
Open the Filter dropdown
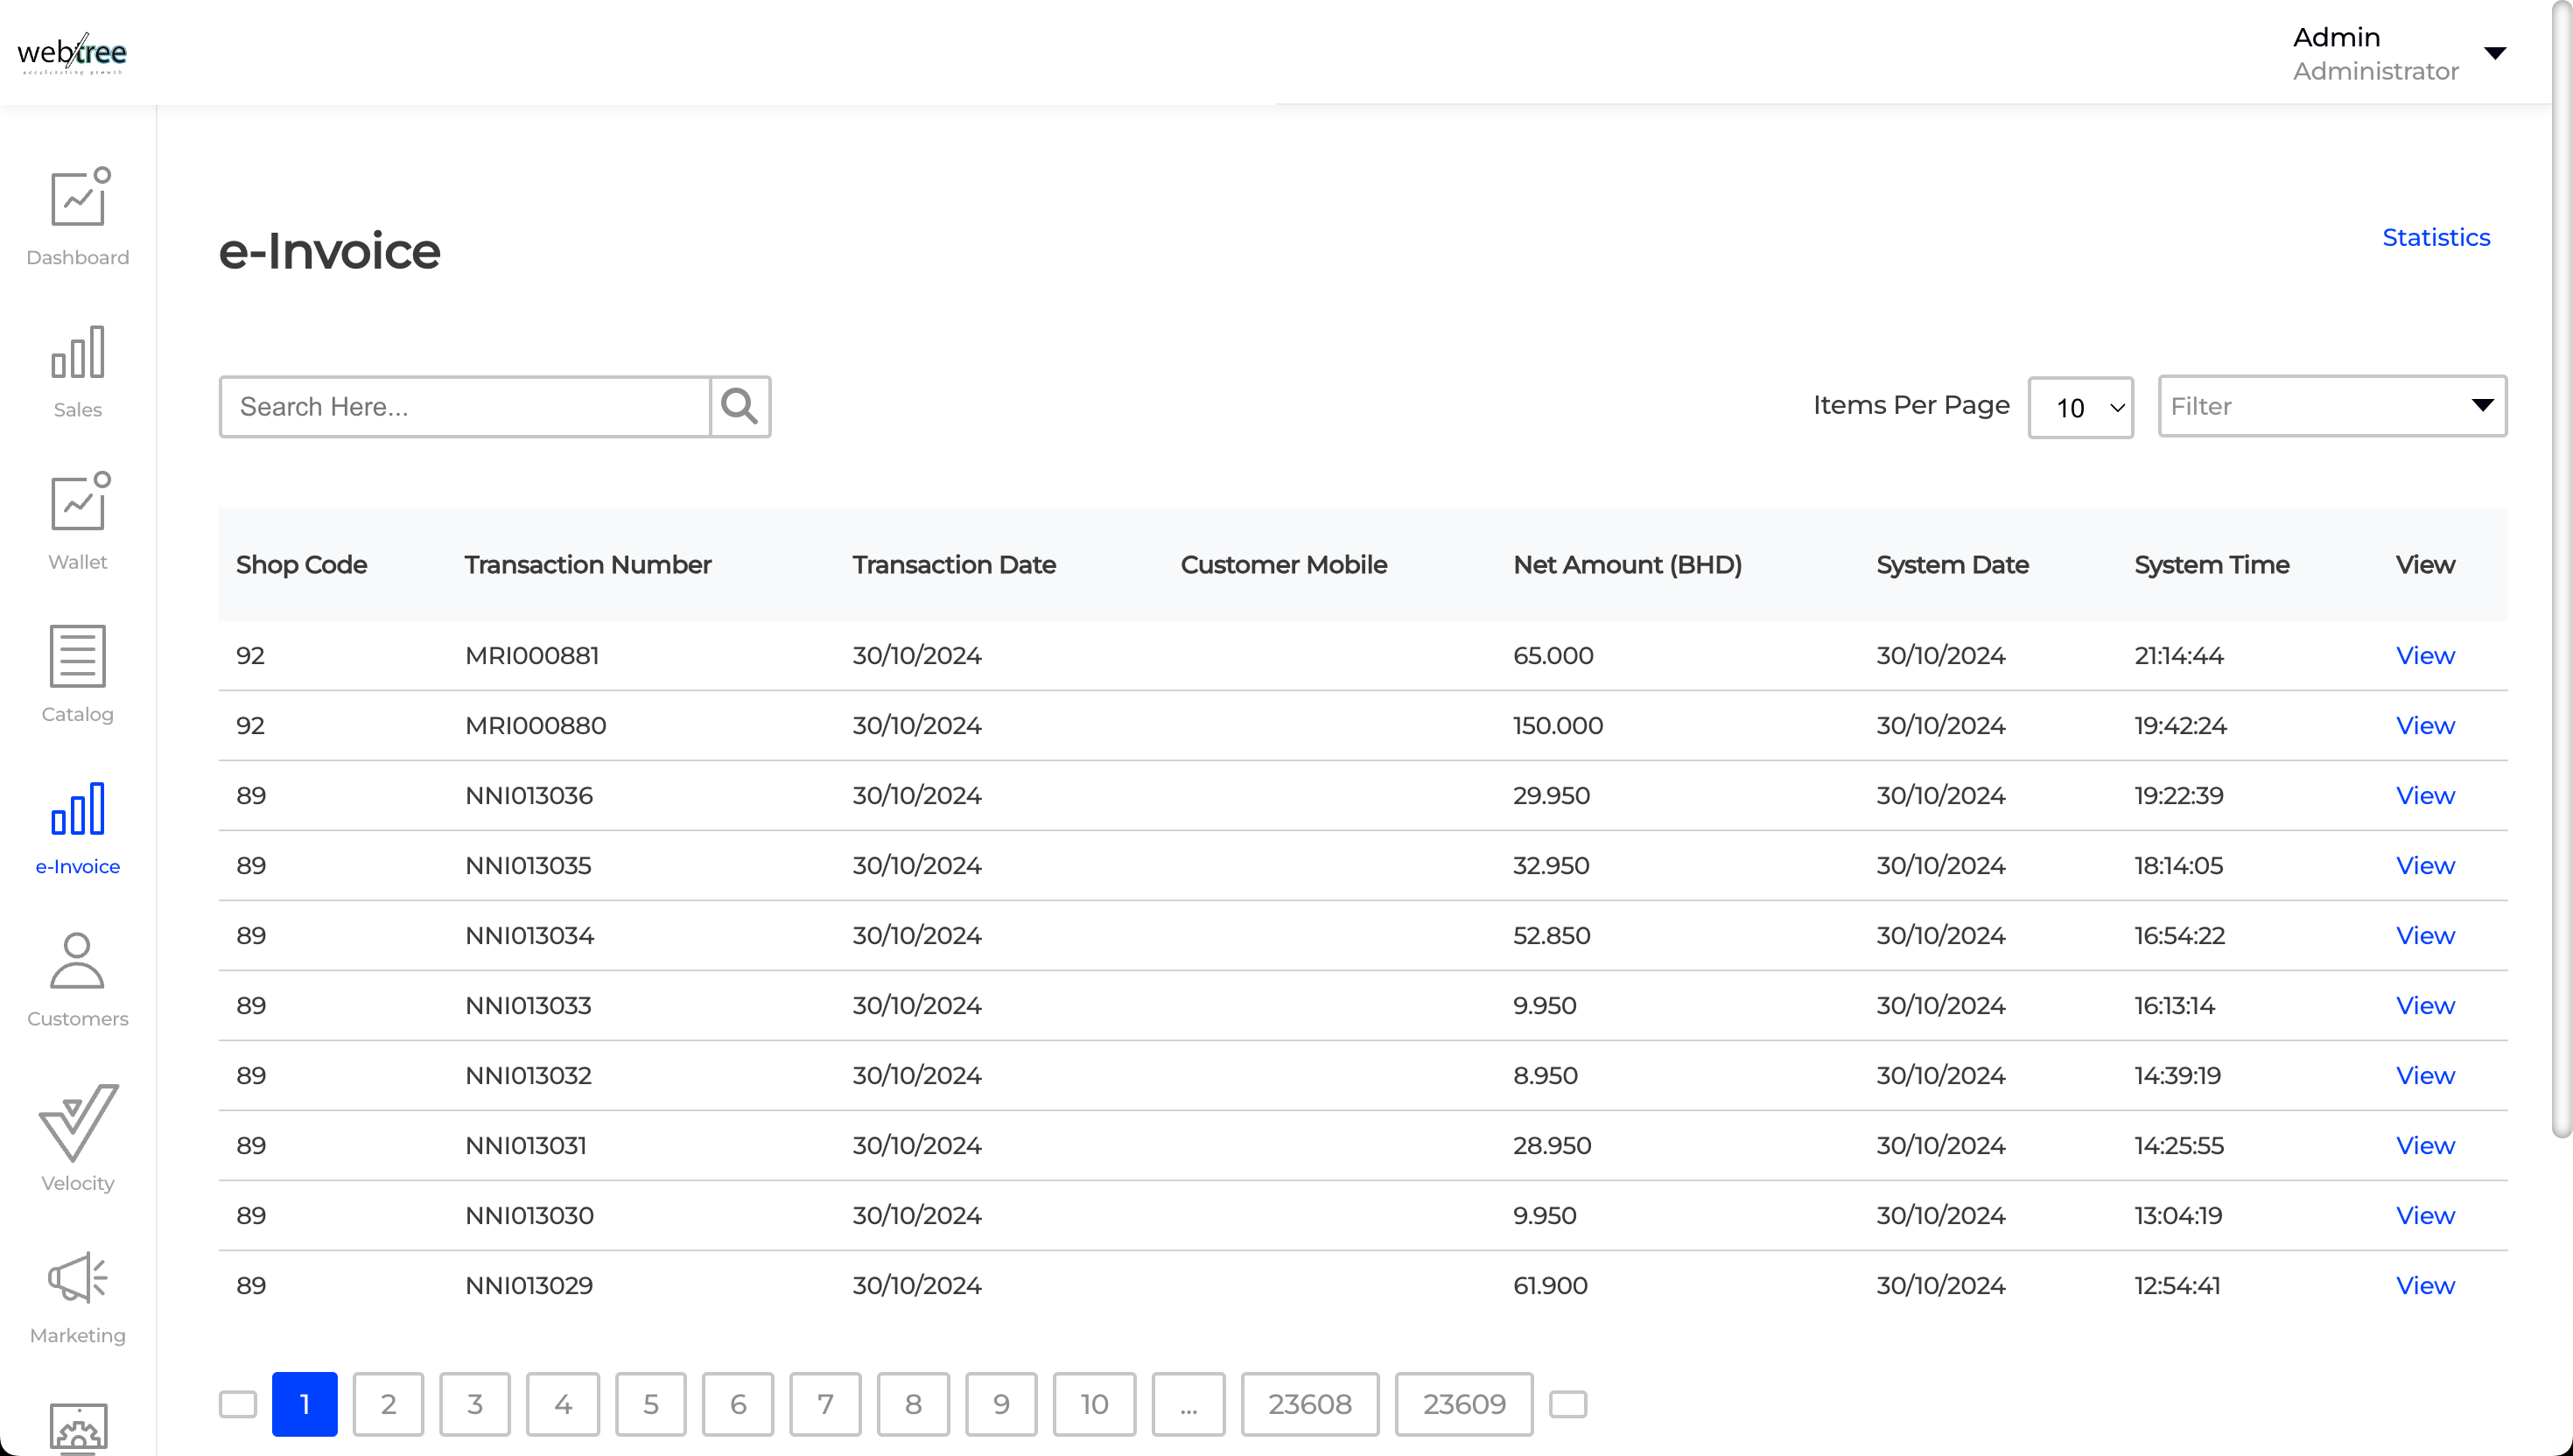click(2332, 406)
